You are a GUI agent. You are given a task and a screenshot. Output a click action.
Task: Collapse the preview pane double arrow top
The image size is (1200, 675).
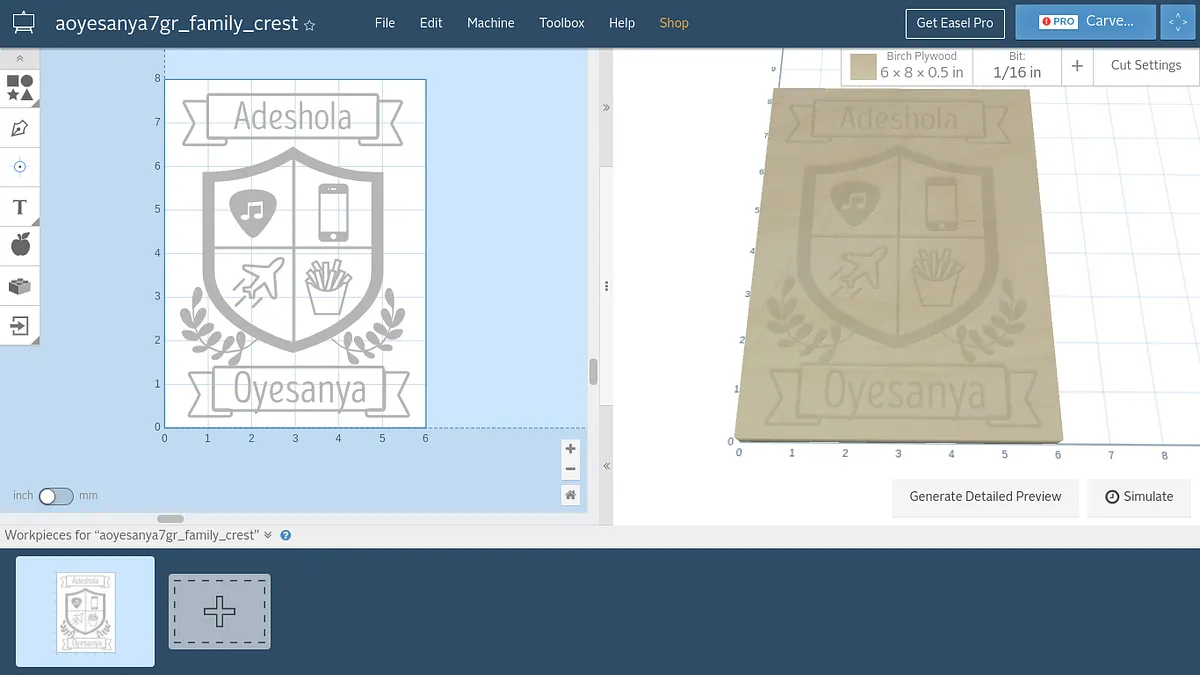605,107
